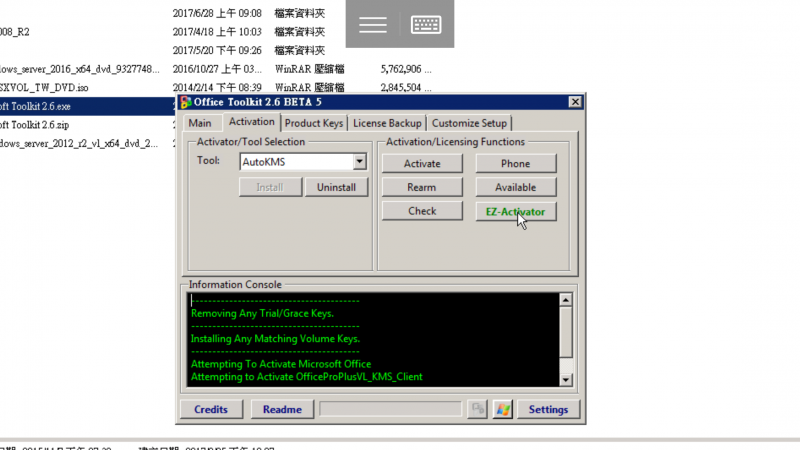Click the Uninstall button
800x450 pixels.
click(336, 187)
